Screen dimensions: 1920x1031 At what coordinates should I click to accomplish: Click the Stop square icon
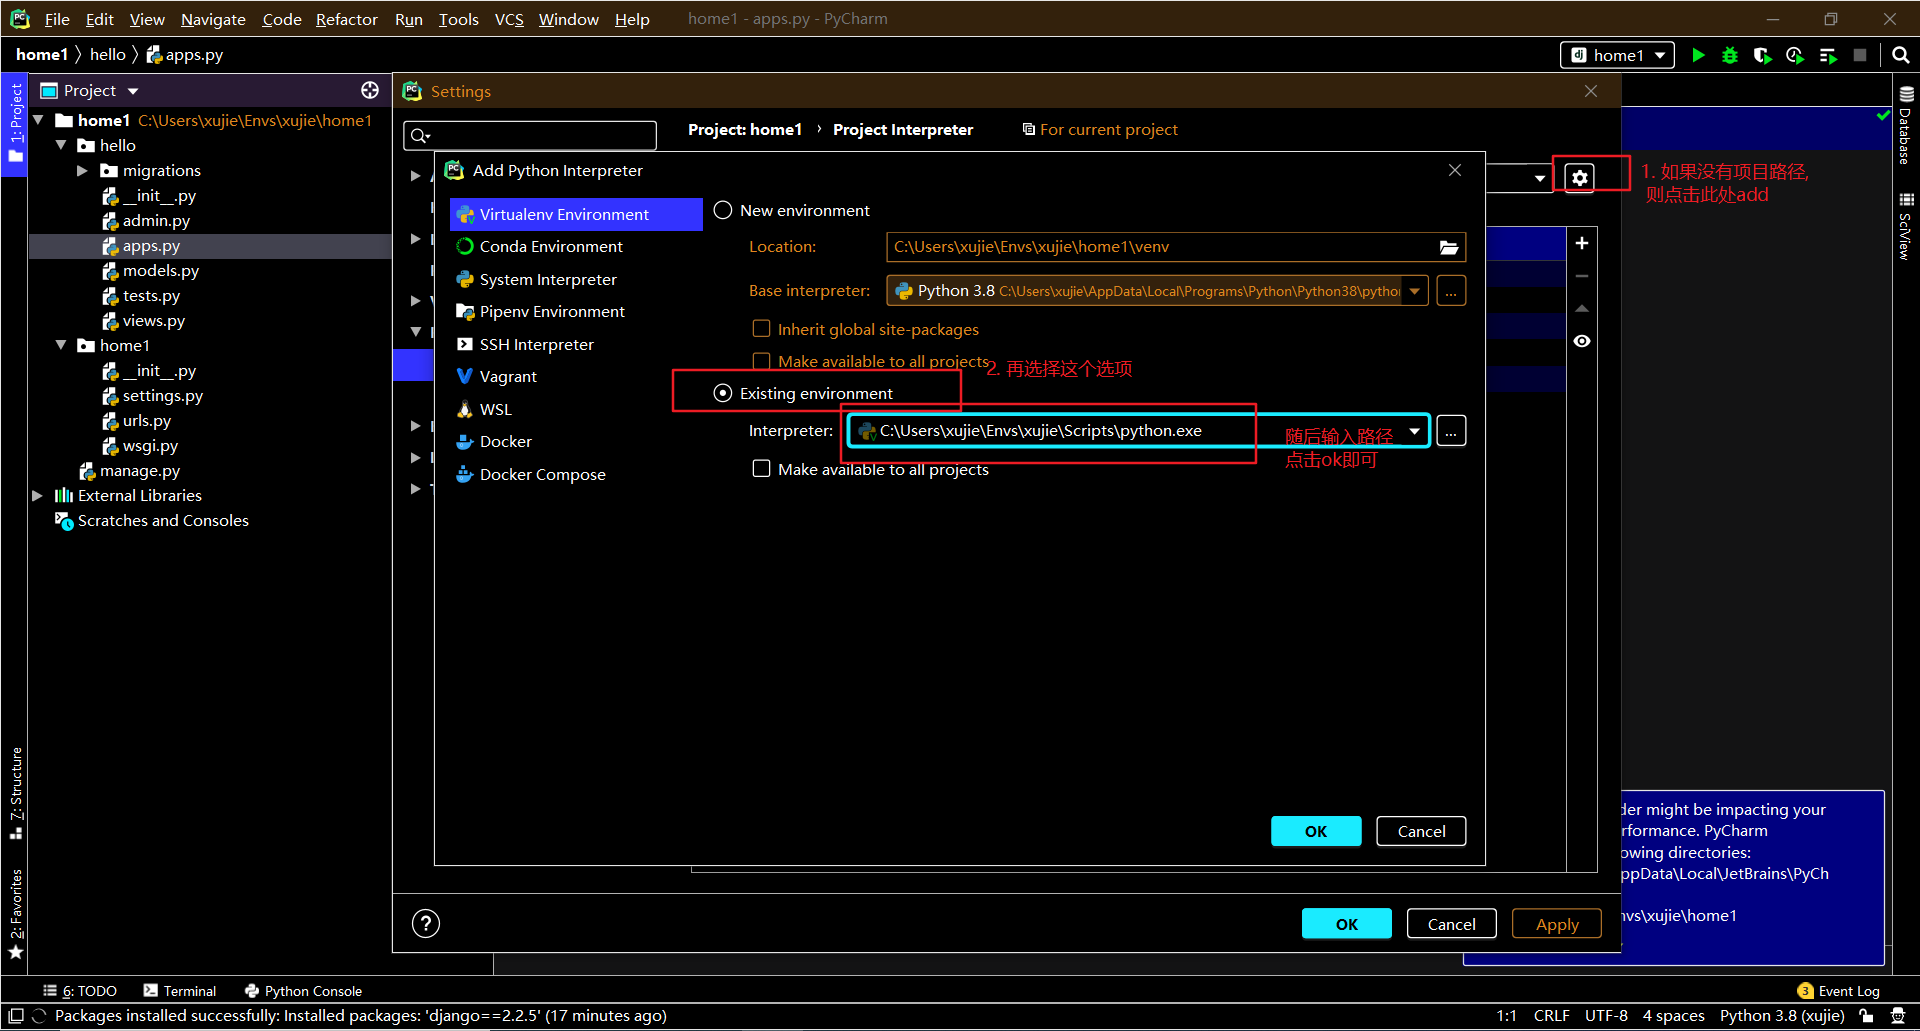[x=1860, y=55]
